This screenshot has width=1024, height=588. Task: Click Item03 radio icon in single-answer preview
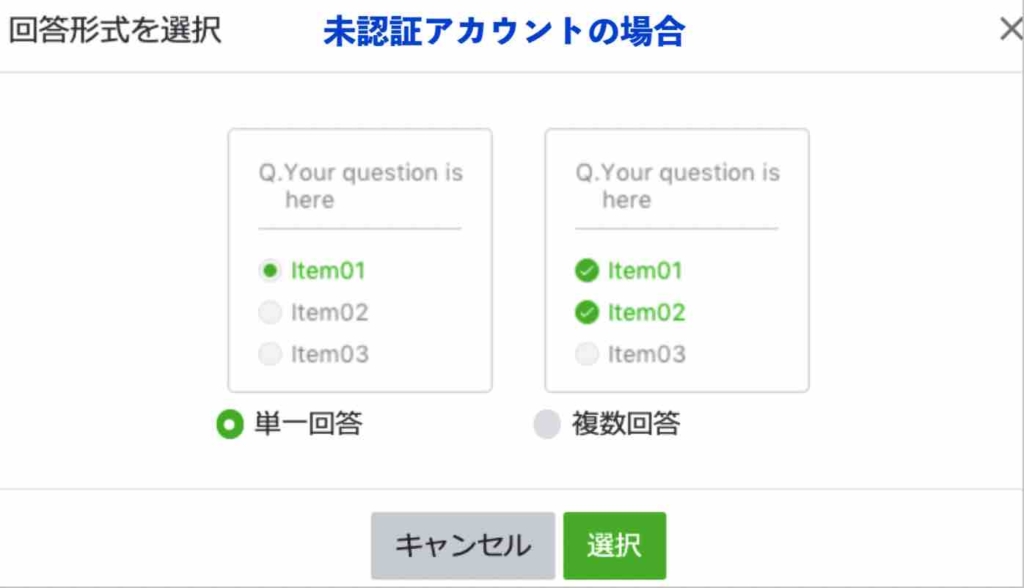click(270, 354)
